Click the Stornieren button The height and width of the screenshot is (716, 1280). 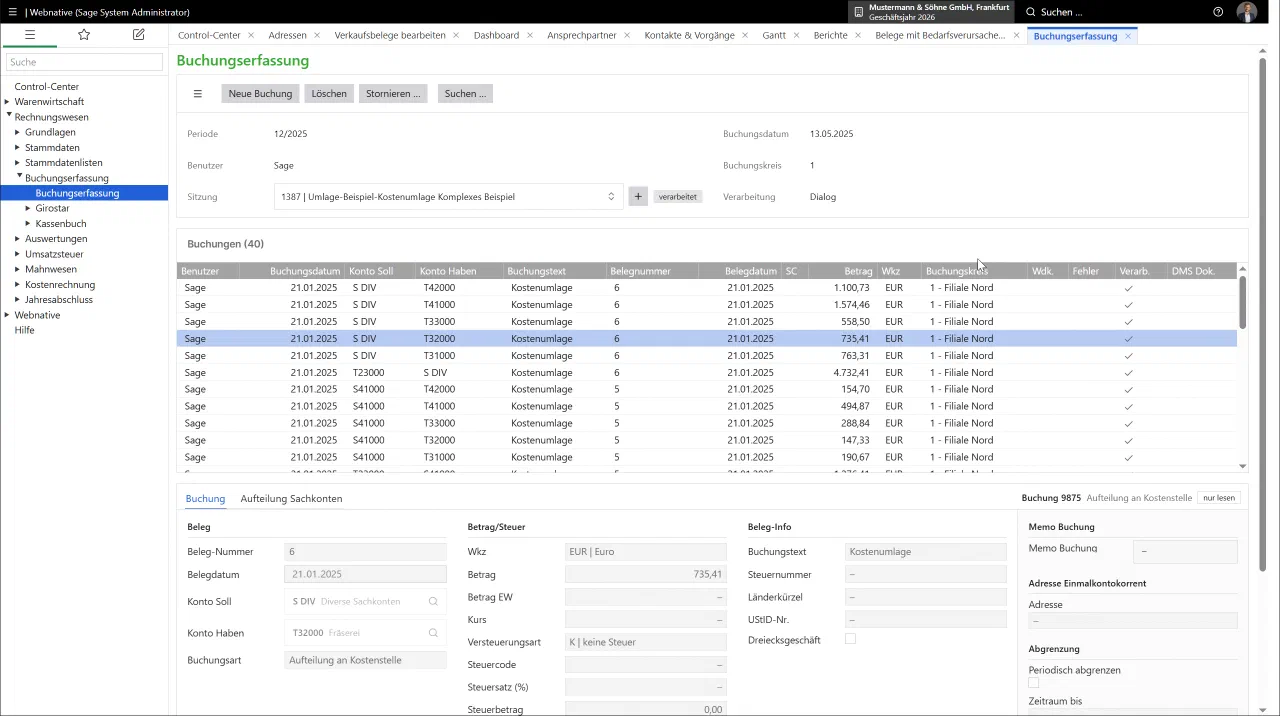pos(393,94)
